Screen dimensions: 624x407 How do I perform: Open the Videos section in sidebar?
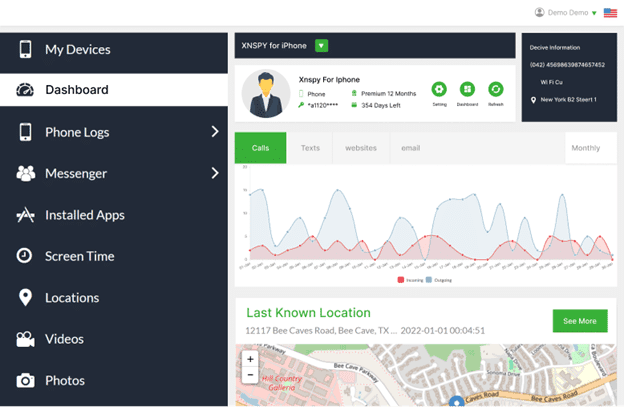(x=64, y=339)
